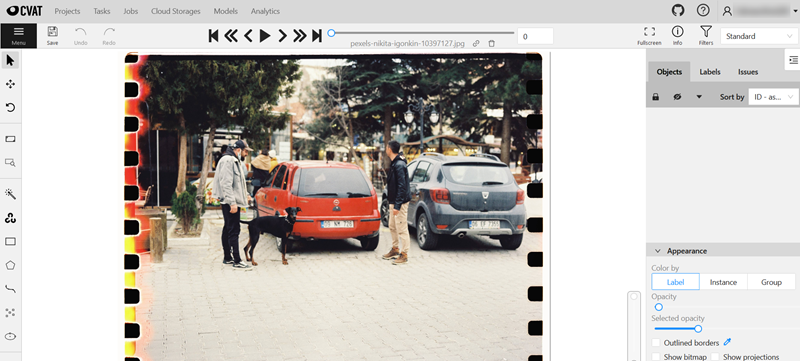Open the Tasks page
This screenshot has width=800, height=361.
[102, 11]
